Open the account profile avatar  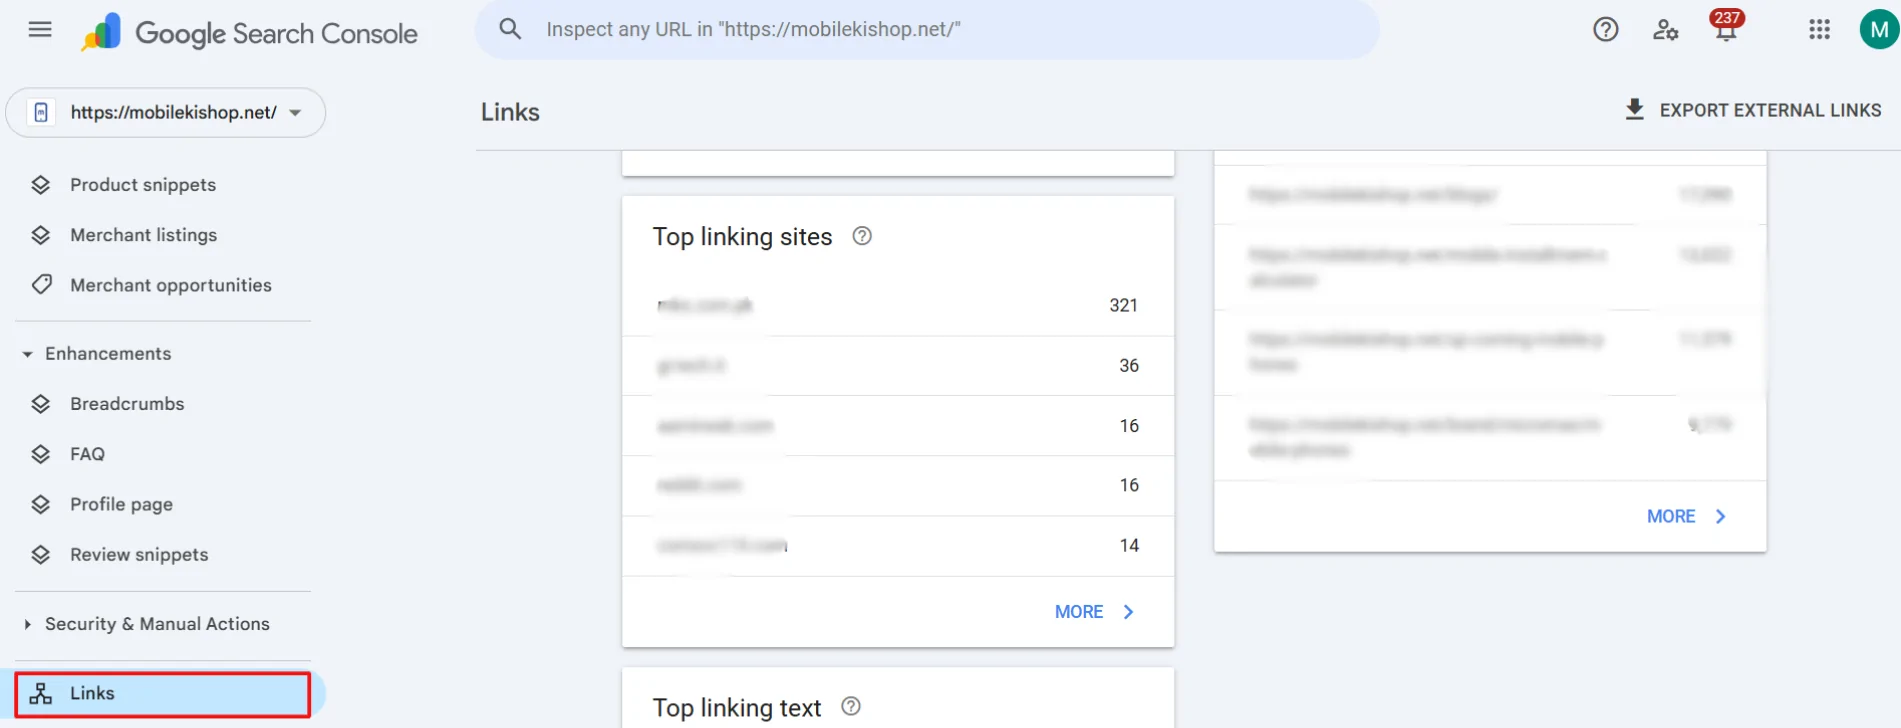tap(1876, 29)
